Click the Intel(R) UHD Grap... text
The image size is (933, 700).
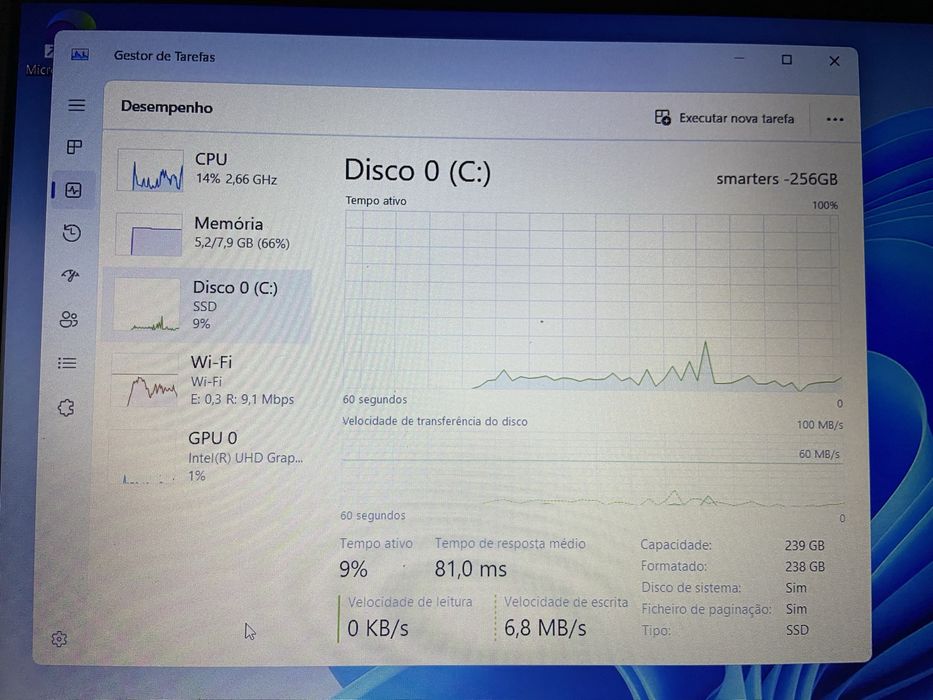point(245,458)
